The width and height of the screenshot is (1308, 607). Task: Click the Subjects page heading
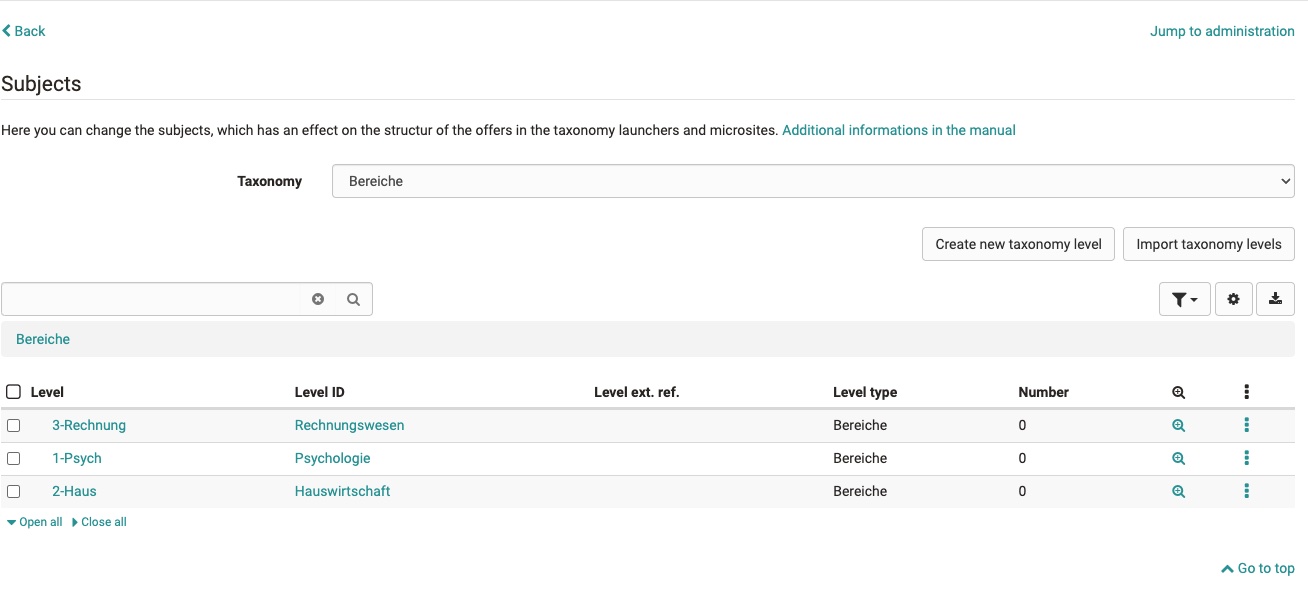pos(41,84)
